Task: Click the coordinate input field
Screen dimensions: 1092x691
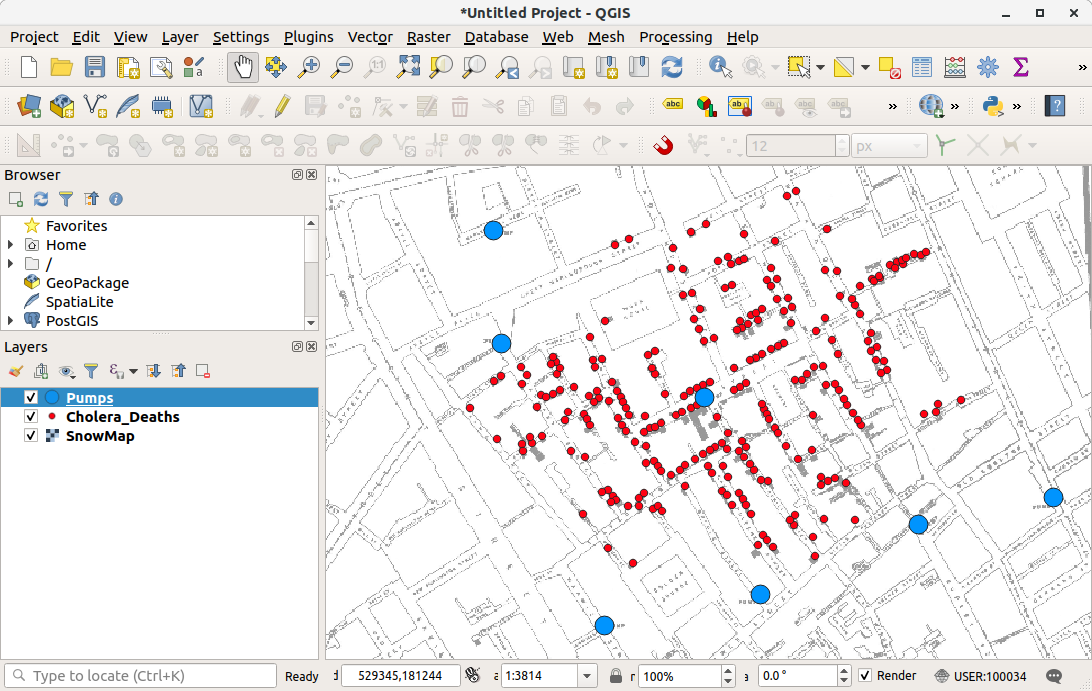Action: [x=400, y=676]
